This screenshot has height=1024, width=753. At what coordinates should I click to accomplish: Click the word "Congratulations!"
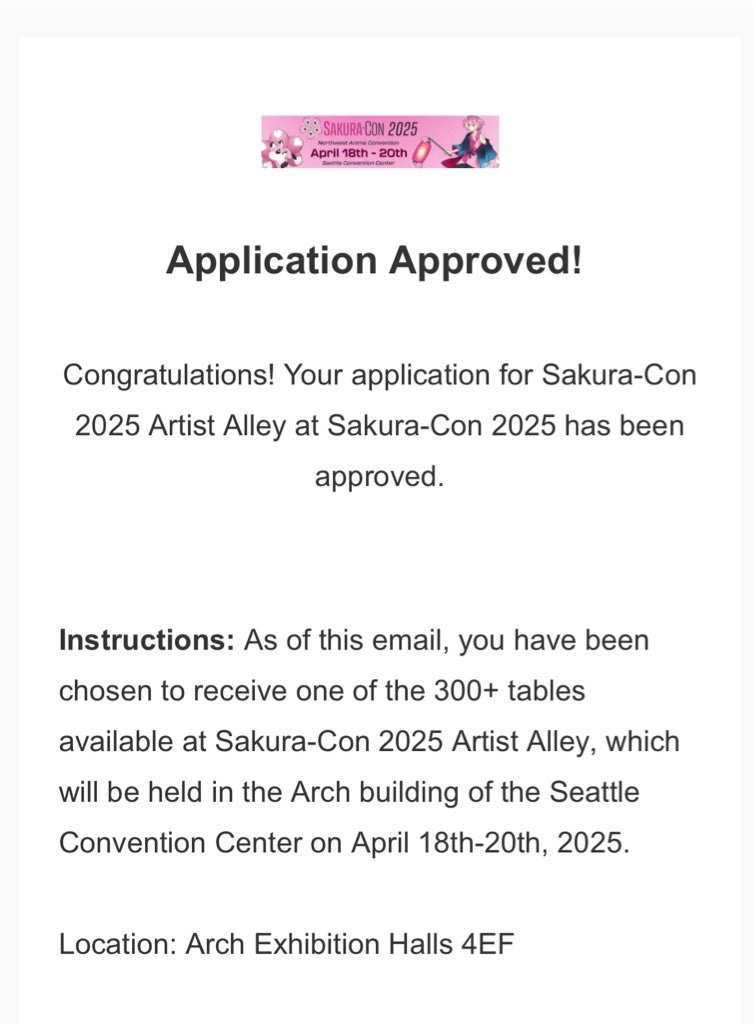(x=169, y=376)
